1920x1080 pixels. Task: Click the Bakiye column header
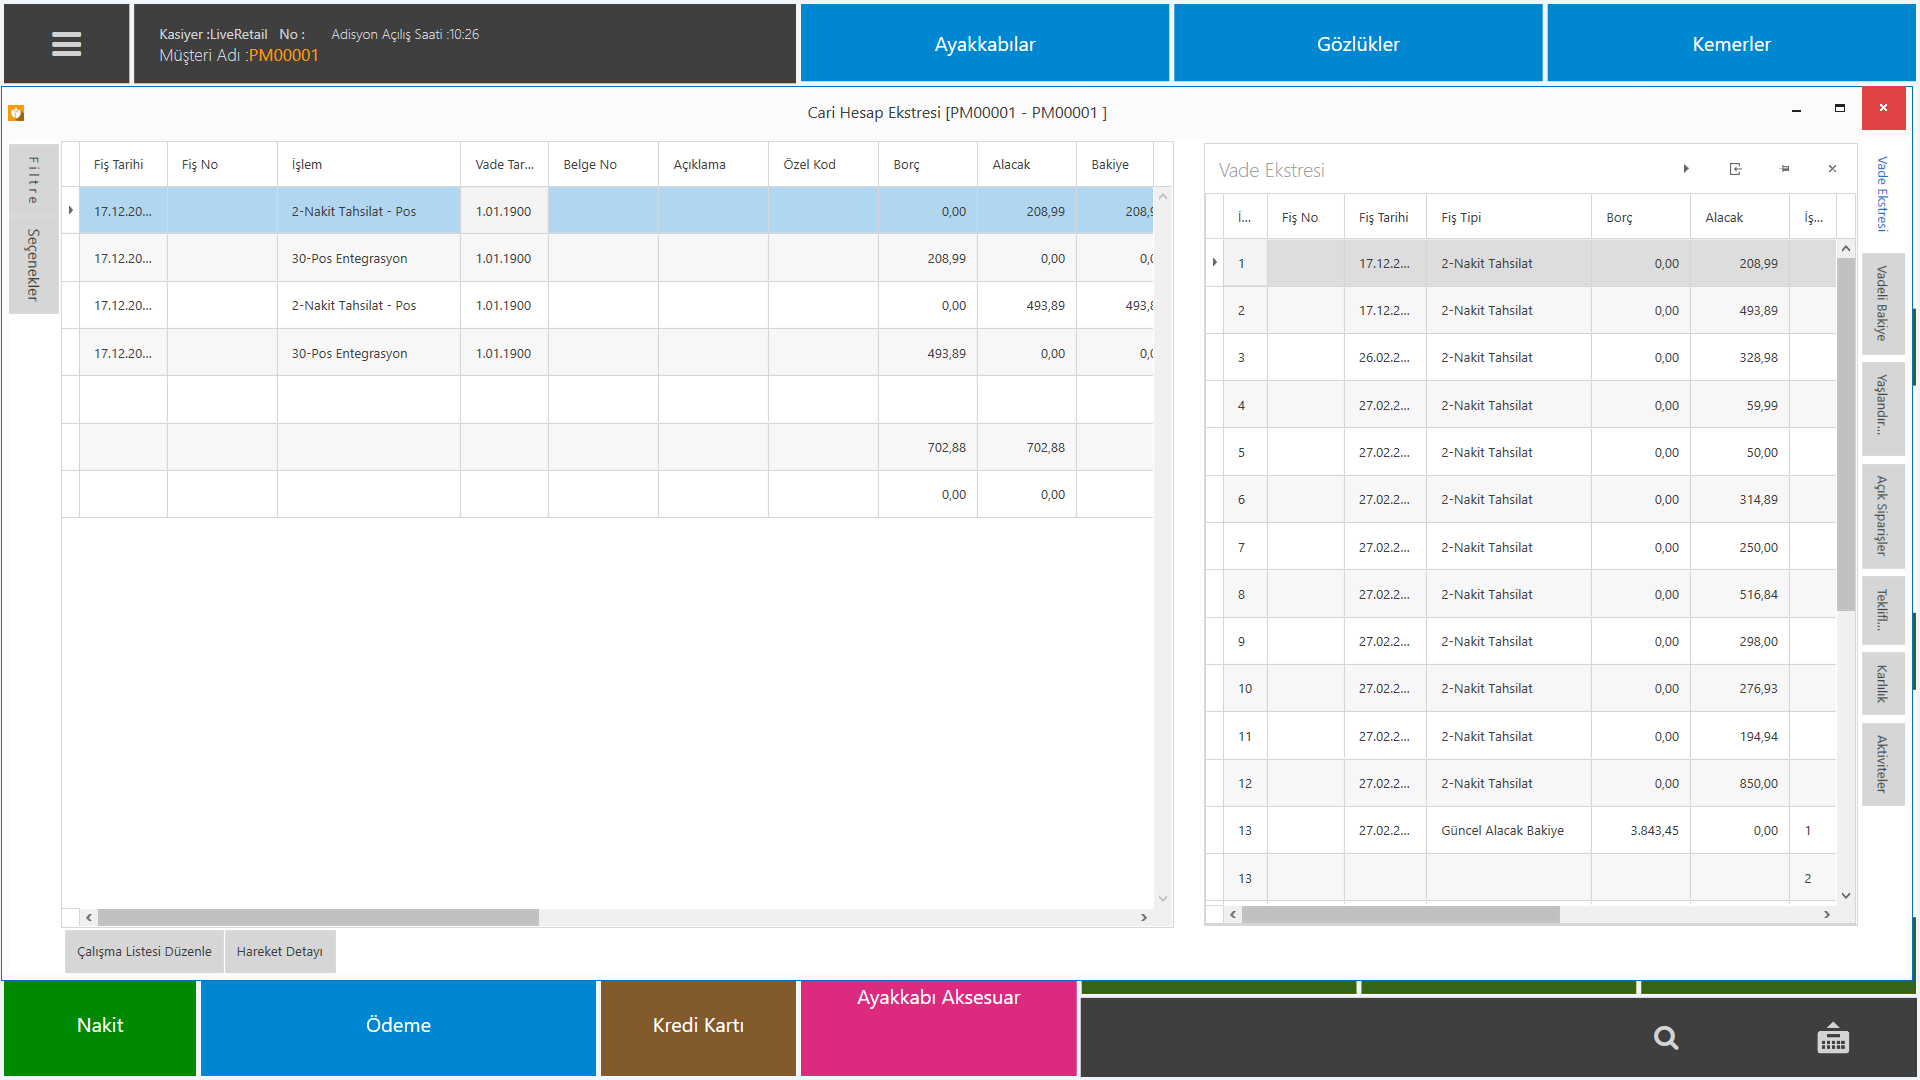pos(1114,164)
